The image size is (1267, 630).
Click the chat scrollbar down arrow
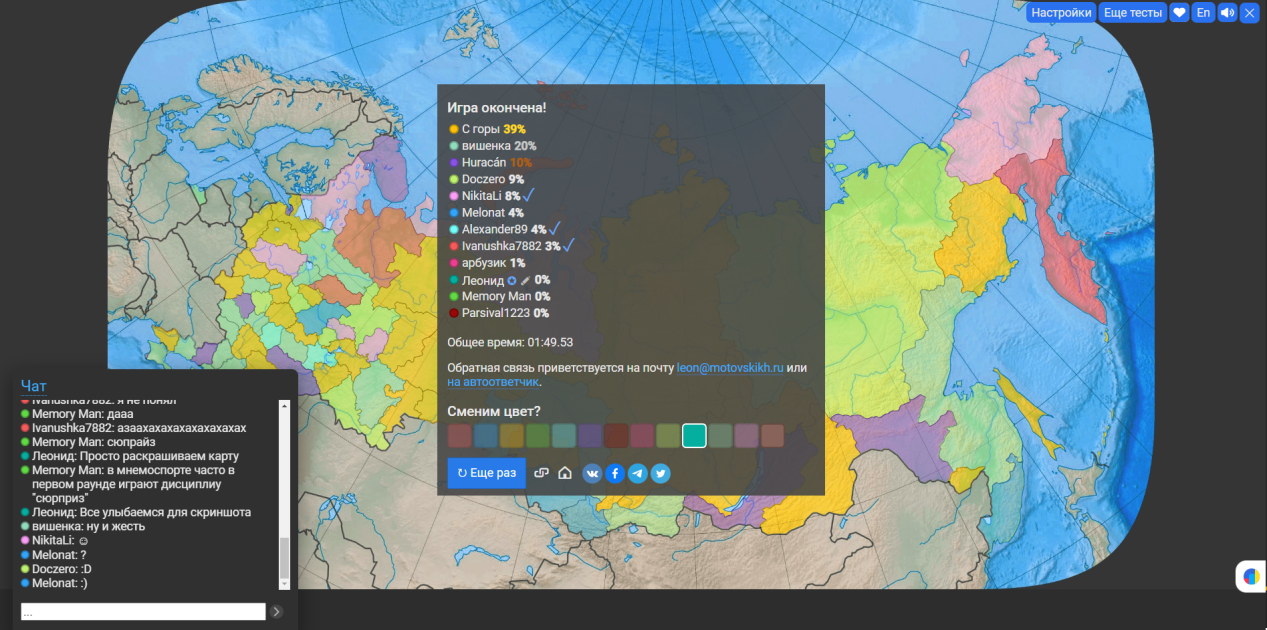click(284, 584)
